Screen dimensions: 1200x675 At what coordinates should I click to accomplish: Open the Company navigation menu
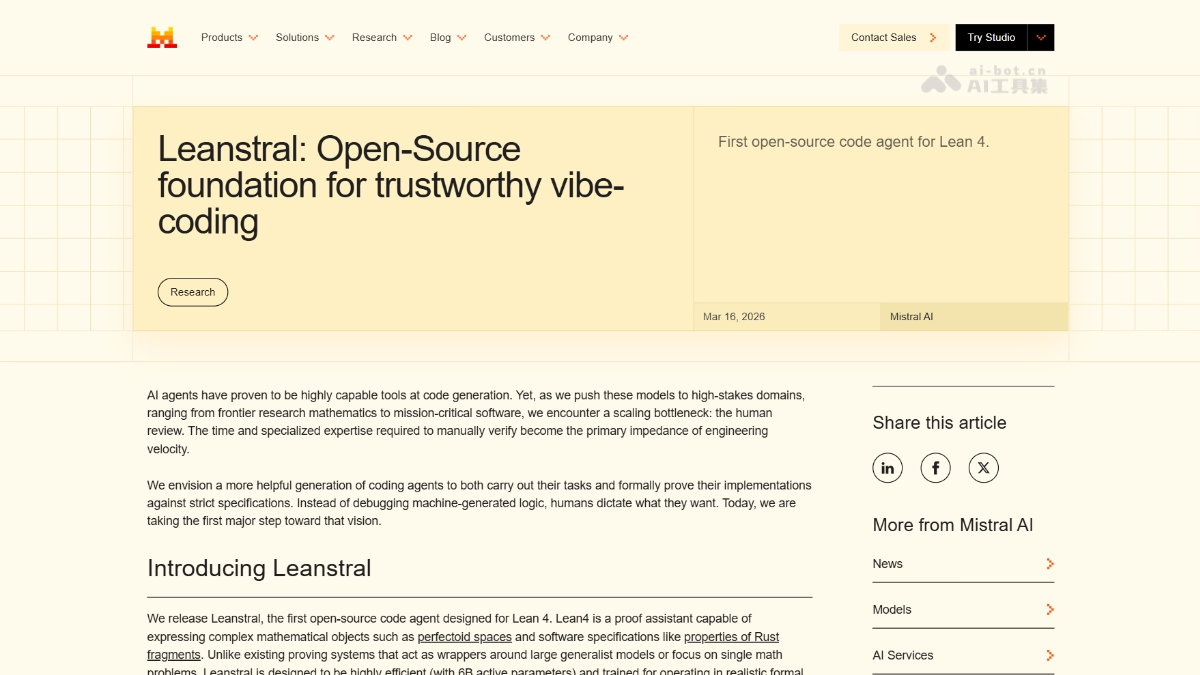tap(598, 38)
